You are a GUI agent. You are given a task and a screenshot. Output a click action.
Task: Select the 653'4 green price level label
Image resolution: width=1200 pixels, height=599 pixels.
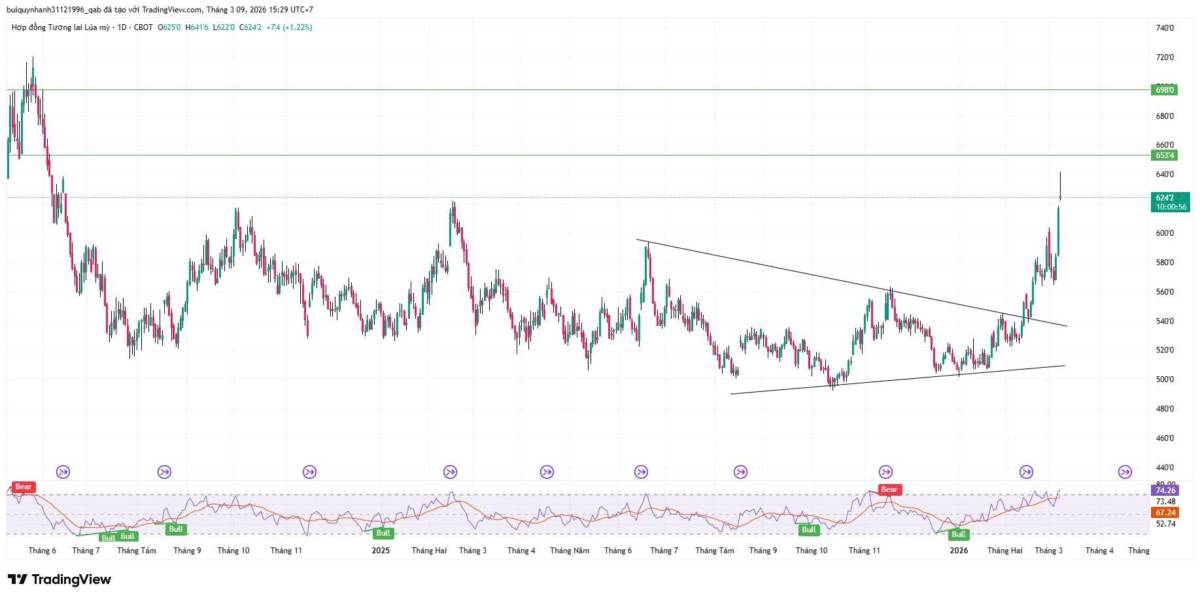coord(1164,155)
